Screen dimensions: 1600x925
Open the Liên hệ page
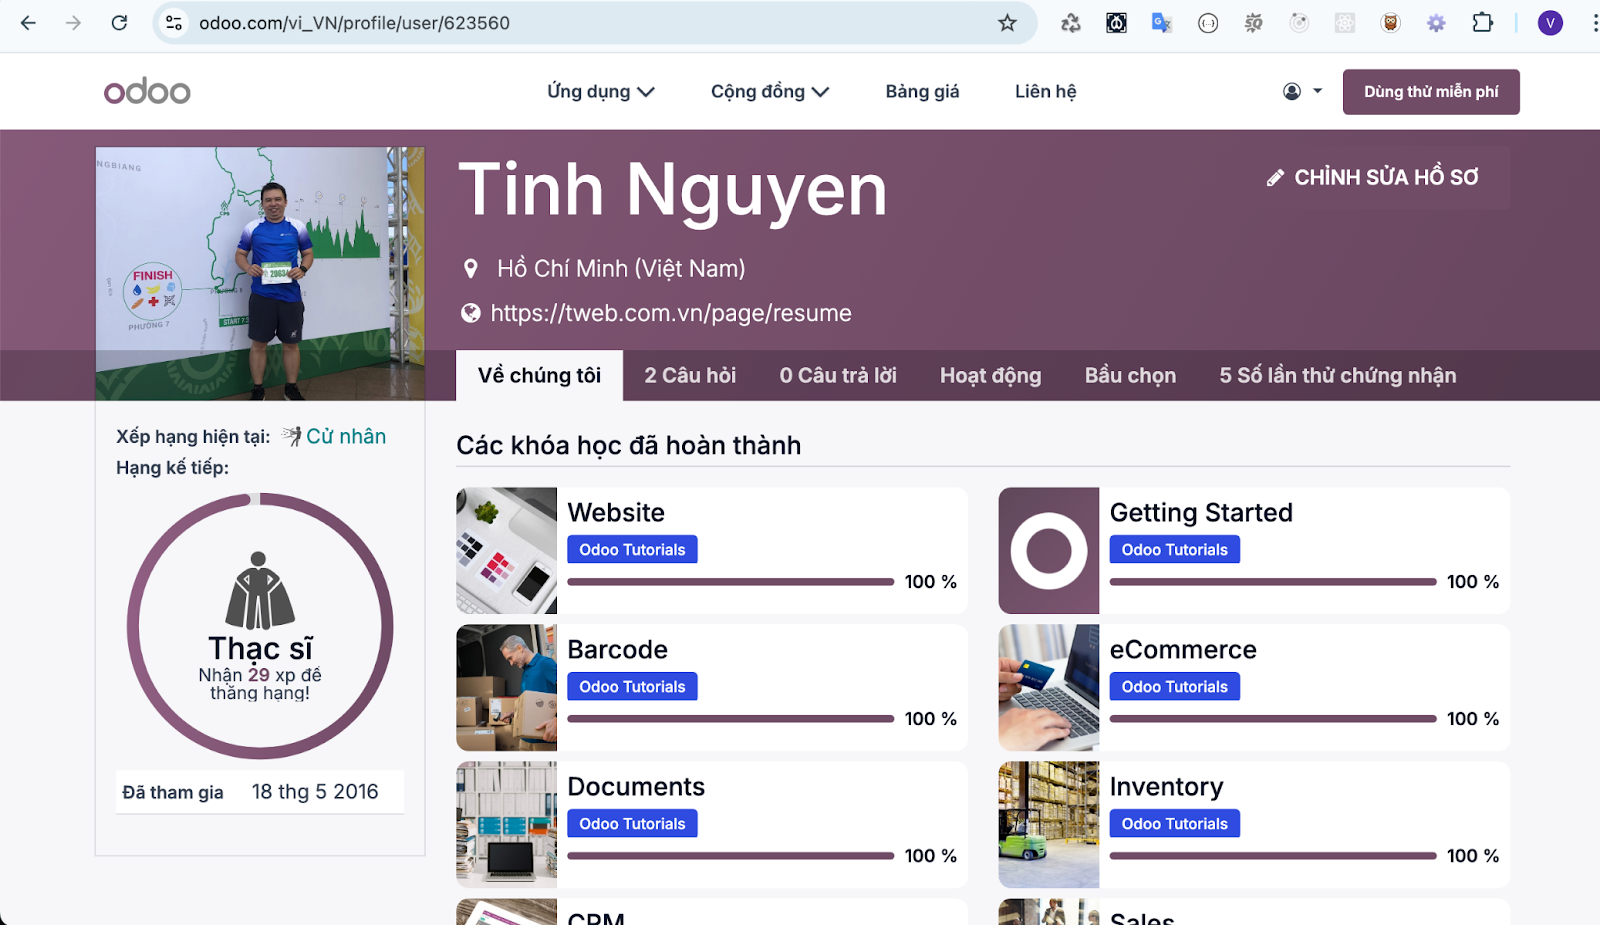point(1045,91)
